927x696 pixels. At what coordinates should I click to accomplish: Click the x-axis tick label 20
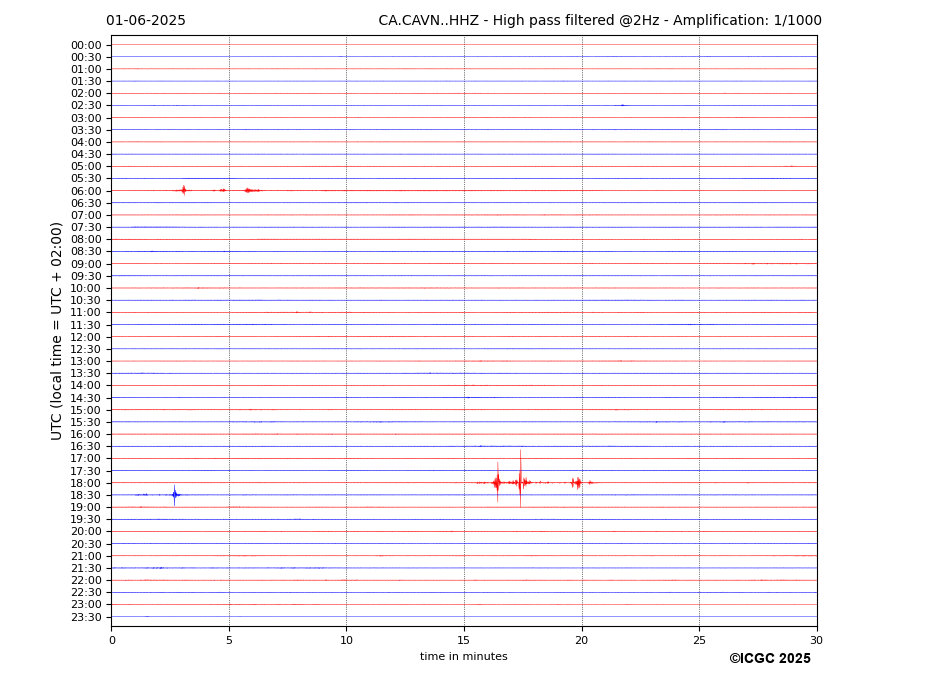(x=582, y=640)
